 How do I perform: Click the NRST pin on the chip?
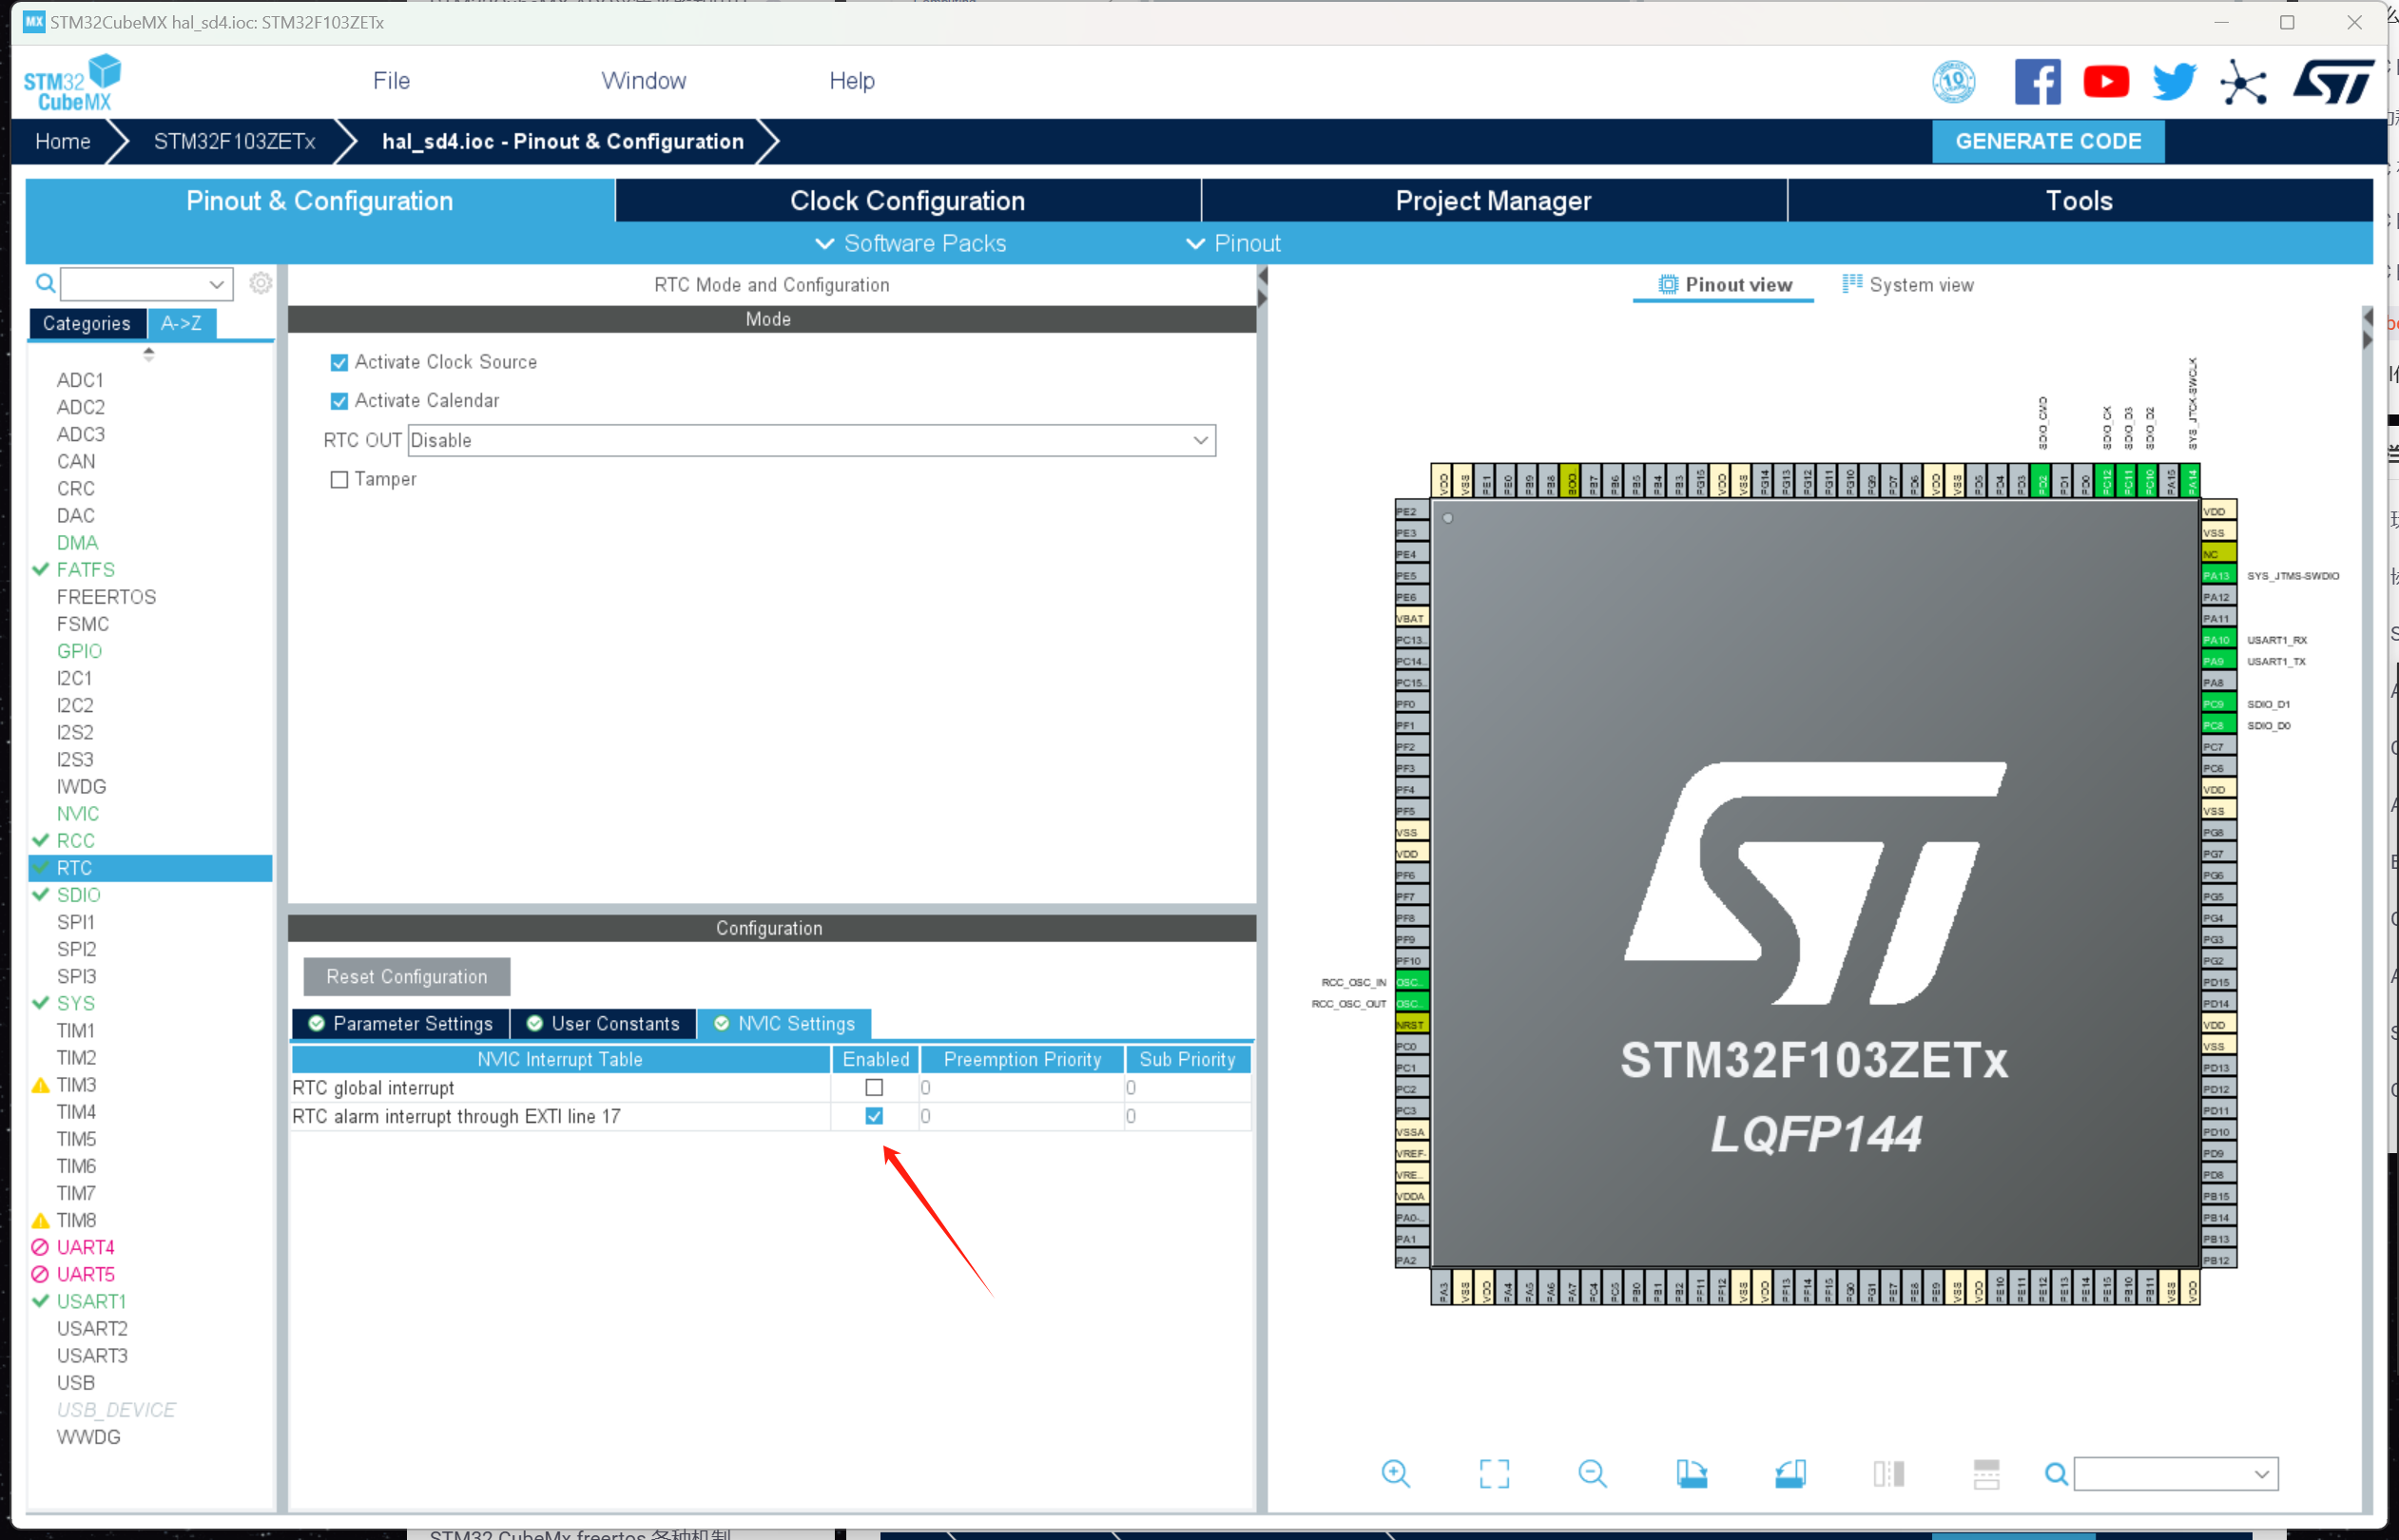(1411, 1025)
